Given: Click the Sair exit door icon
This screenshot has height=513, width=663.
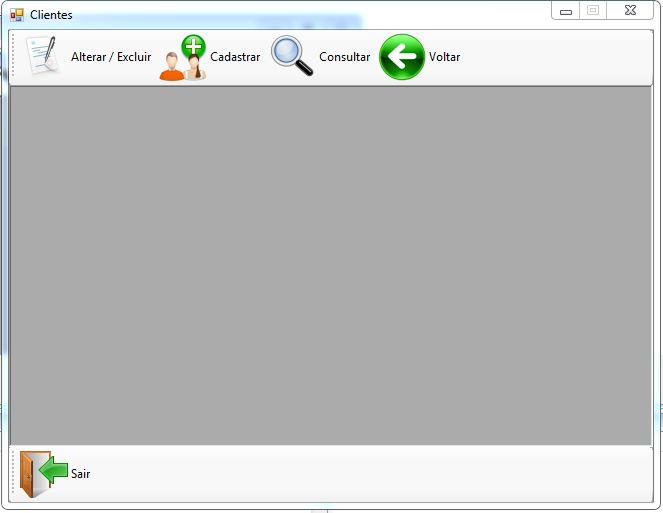Looking at the screenshot, I should coord(42,473).
